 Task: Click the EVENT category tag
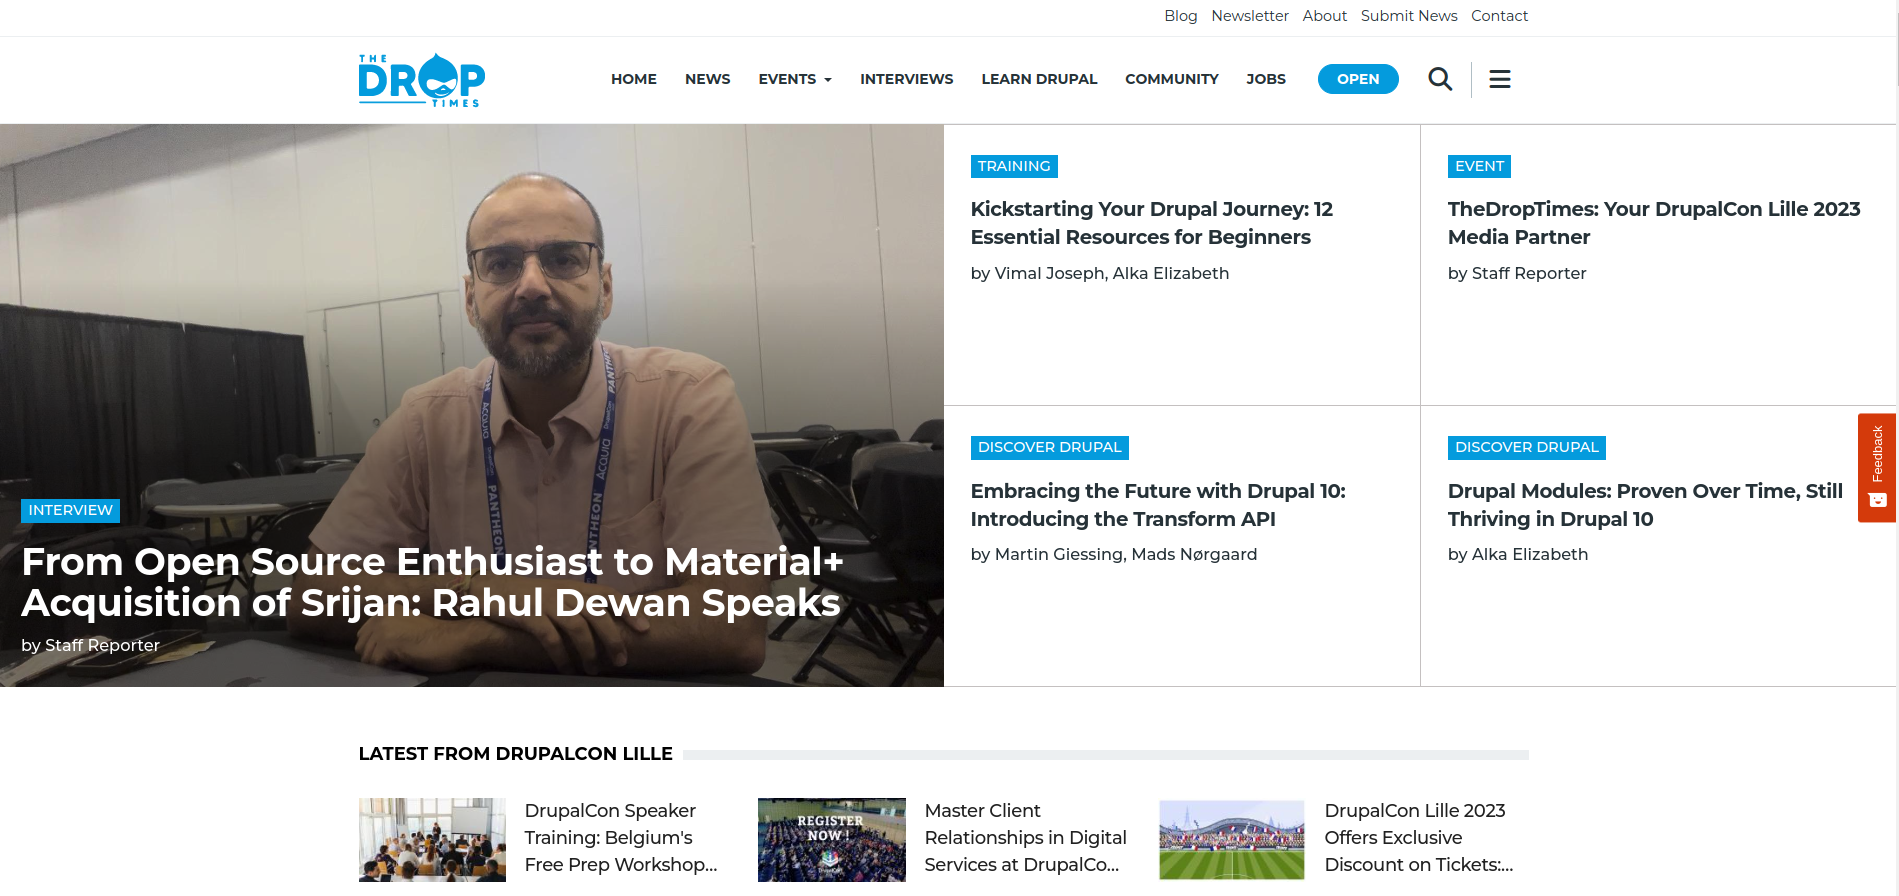1478,166
